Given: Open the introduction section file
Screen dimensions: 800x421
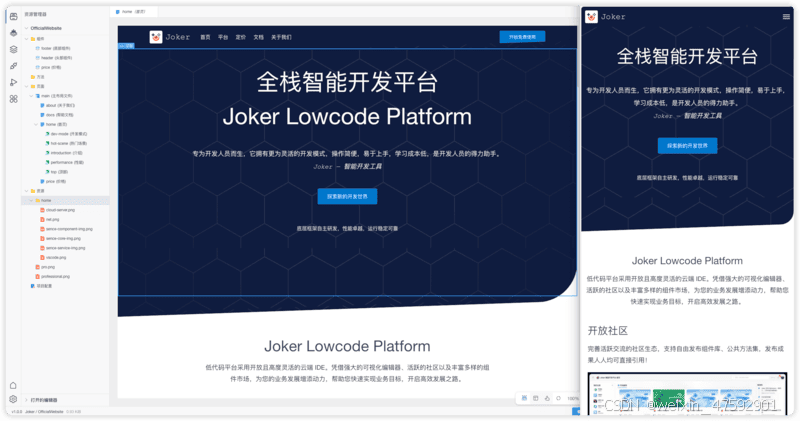Looking at the screenshot, I should tap(64, 153).
